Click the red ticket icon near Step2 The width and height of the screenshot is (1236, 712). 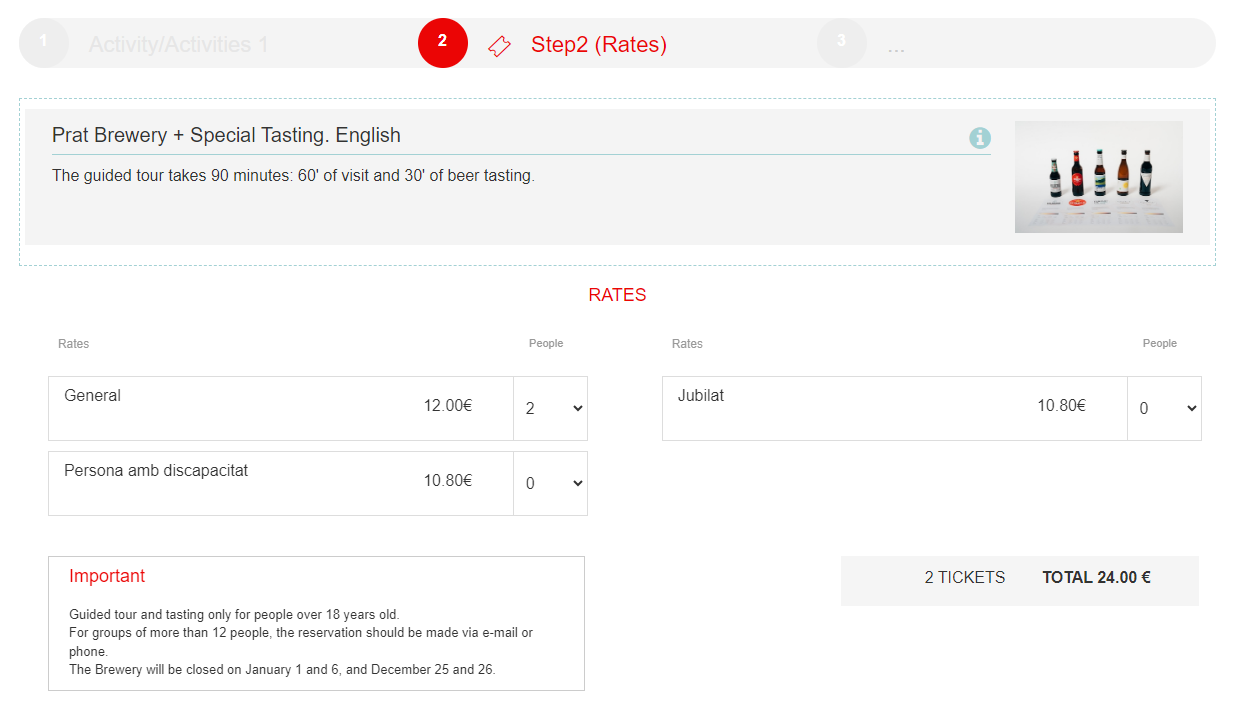pos(499,46)
